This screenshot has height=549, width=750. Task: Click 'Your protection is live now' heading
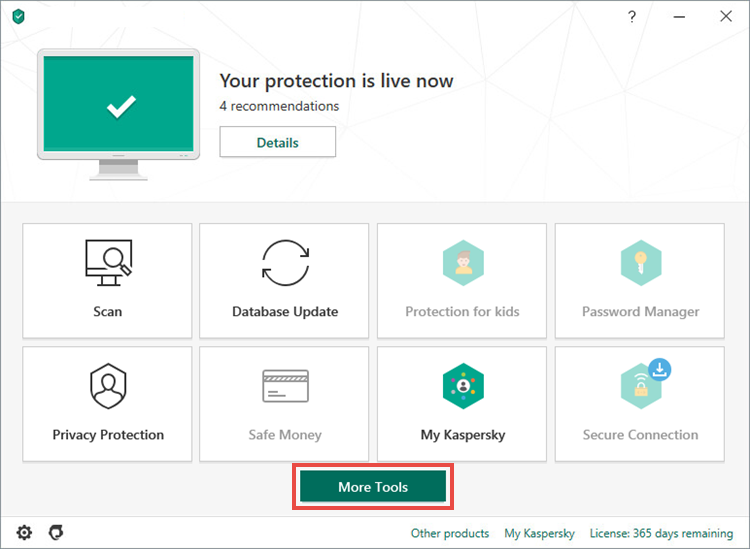point(336,81)
